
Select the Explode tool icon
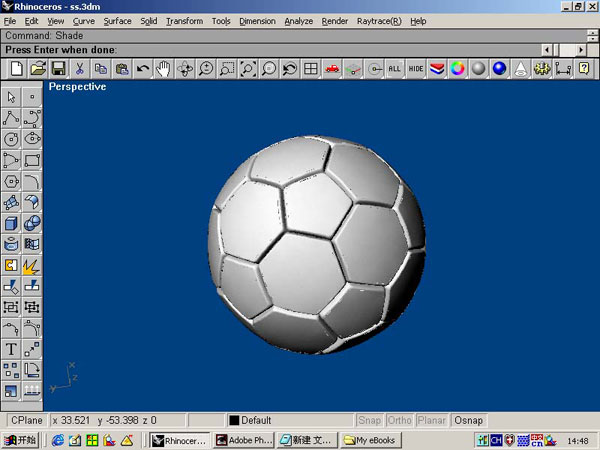[32, 265]
